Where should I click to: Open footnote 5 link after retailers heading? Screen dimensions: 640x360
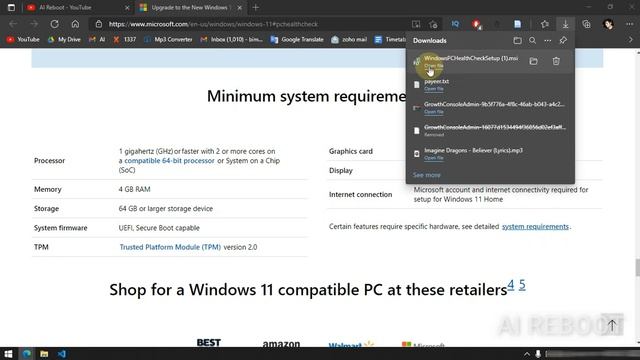coord(522,284)
